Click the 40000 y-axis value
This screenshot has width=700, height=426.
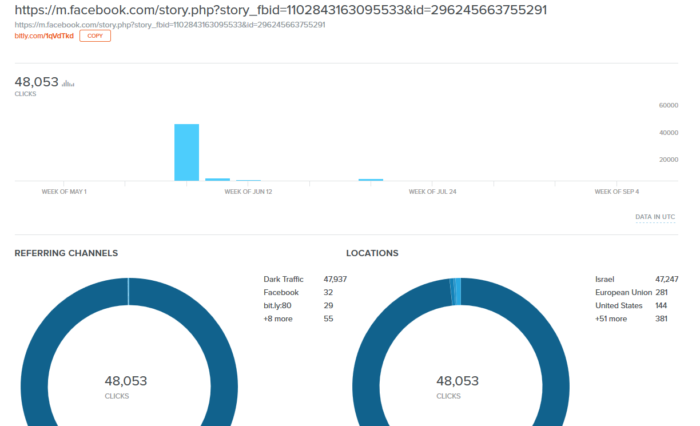pyautogui.click(x=668, y=133)
